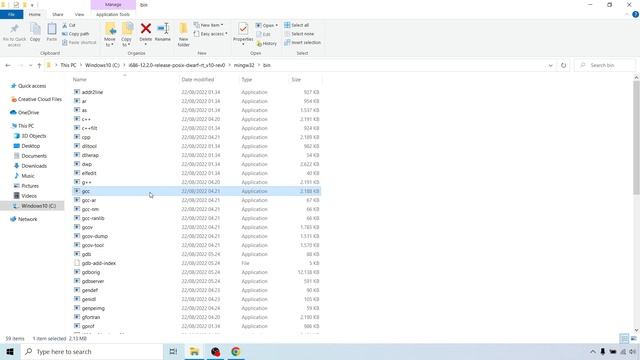
Task: Expand the Open button dropdown arrow
Action: click(276, 25)
